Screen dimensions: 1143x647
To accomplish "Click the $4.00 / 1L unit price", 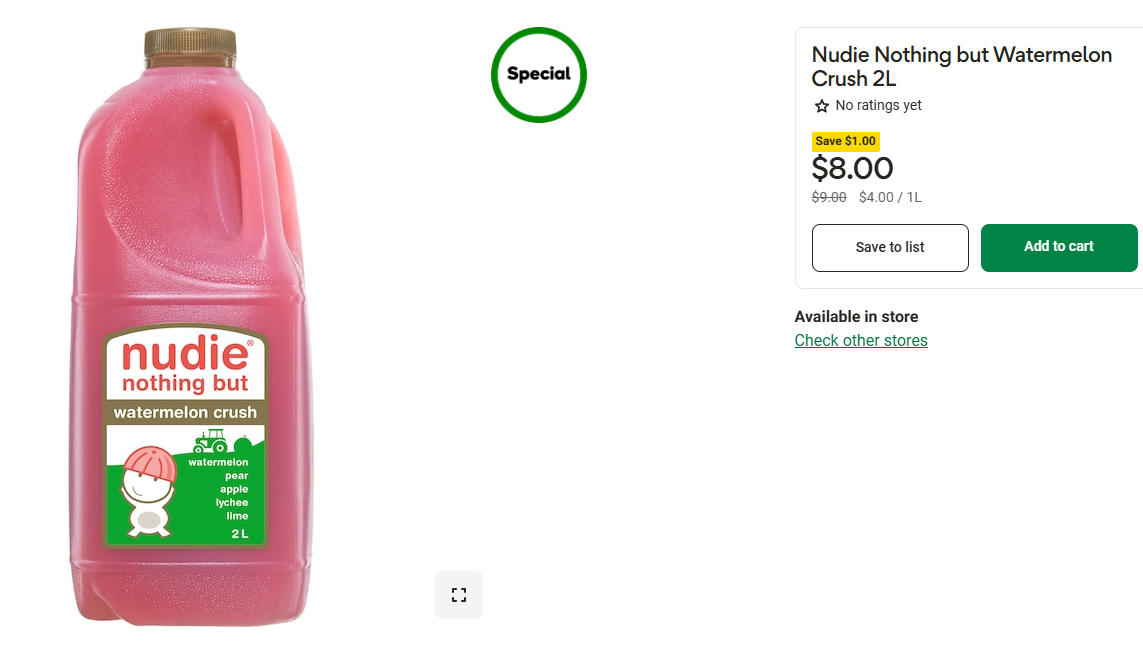I will click(x=890, y=198).
